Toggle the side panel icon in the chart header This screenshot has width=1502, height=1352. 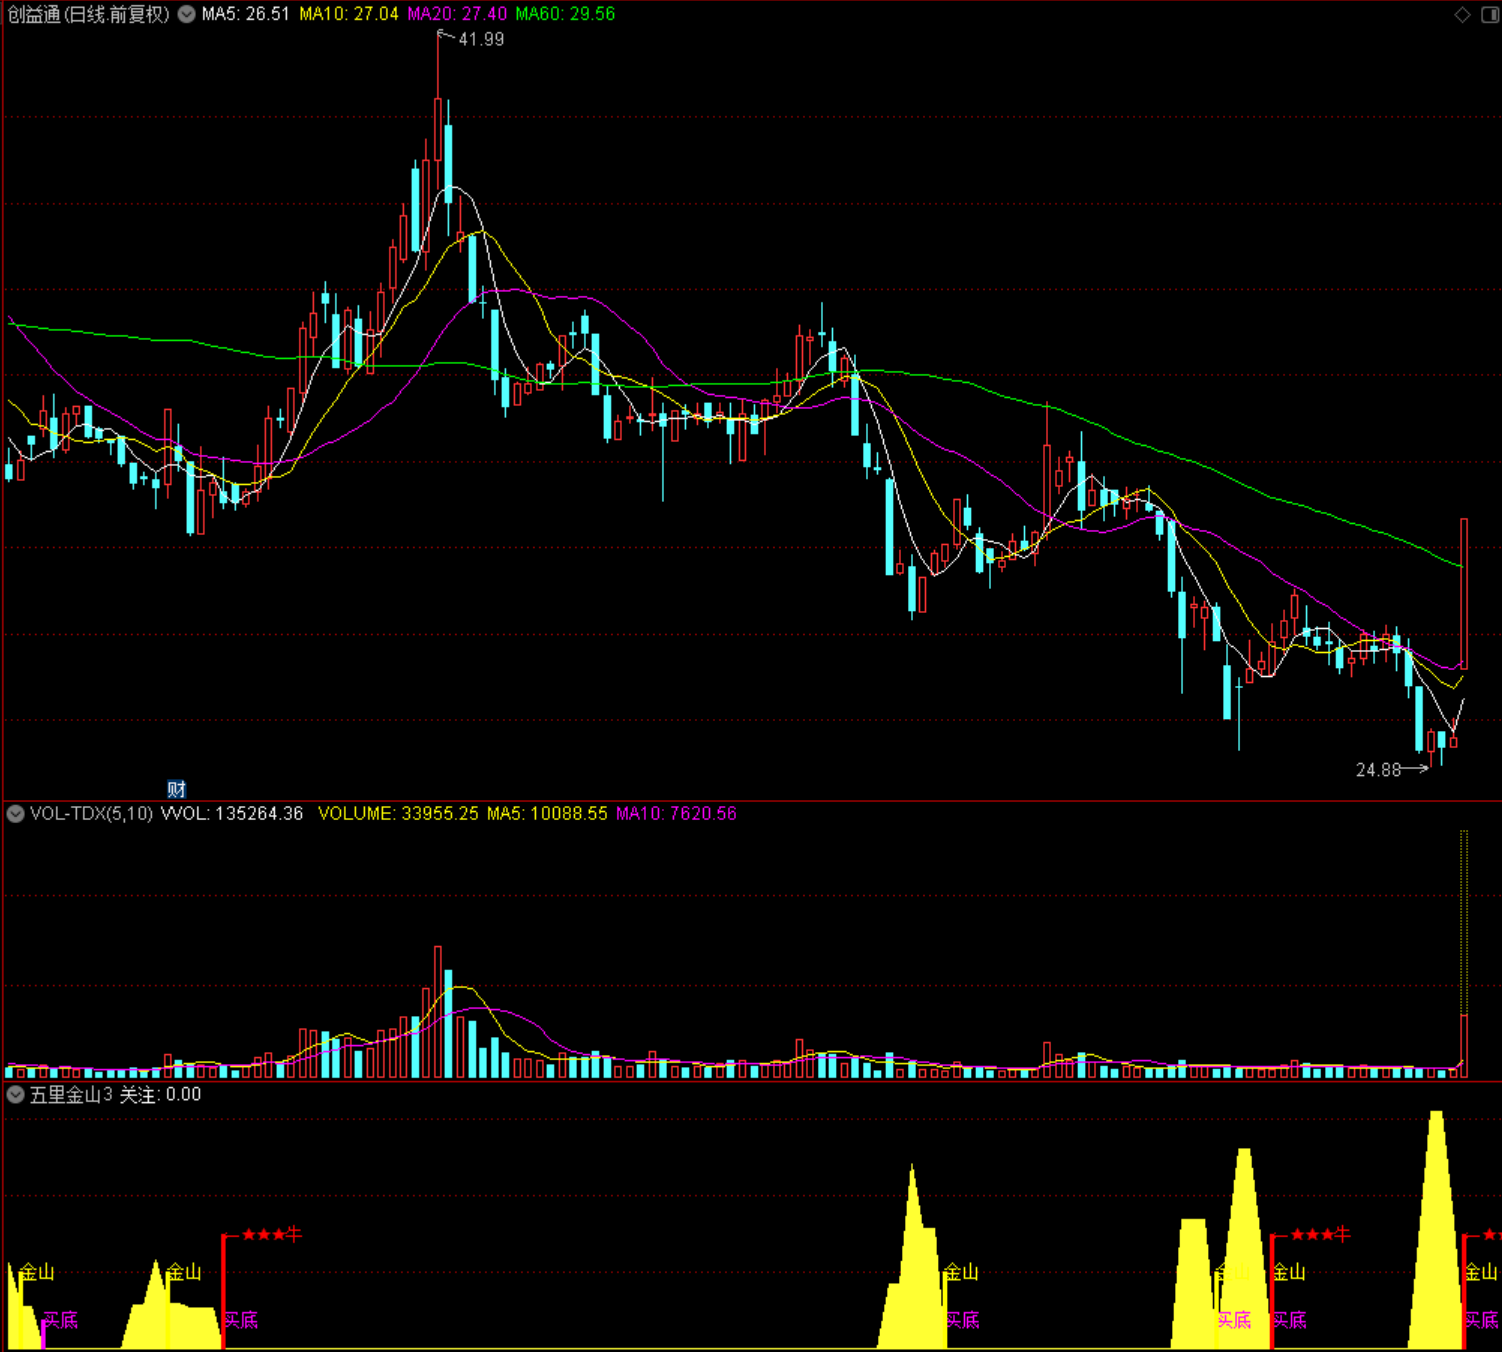(1489, 14)
